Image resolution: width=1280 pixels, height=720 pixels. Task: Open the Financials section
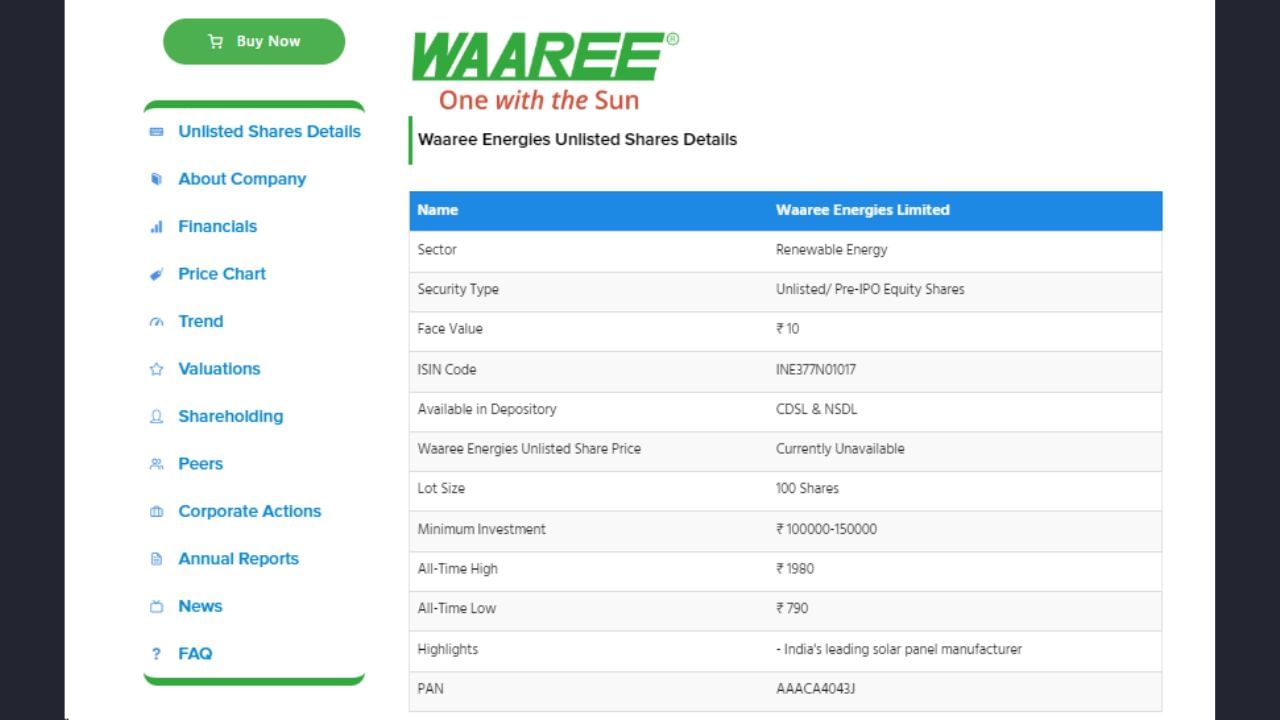pyautogui.click(x=217, y=226)
